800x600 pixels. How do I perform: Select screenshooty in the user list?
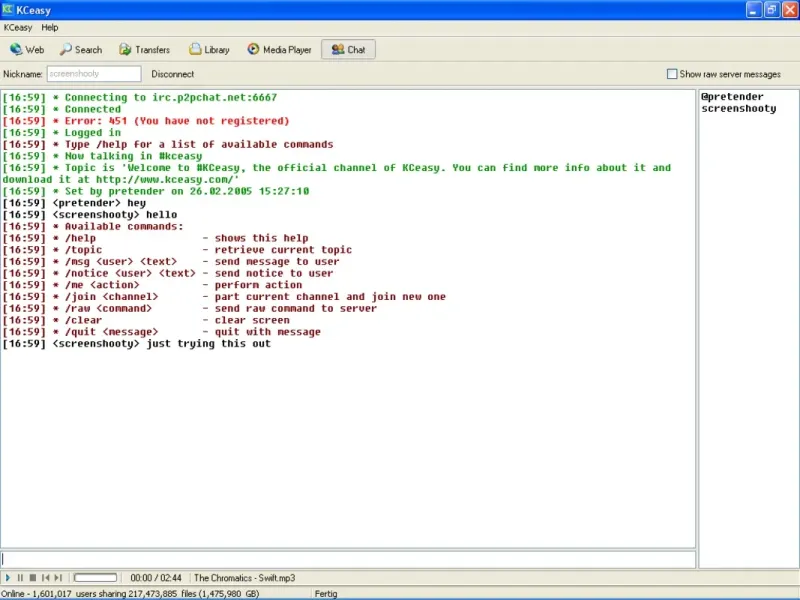pos(738,108)
